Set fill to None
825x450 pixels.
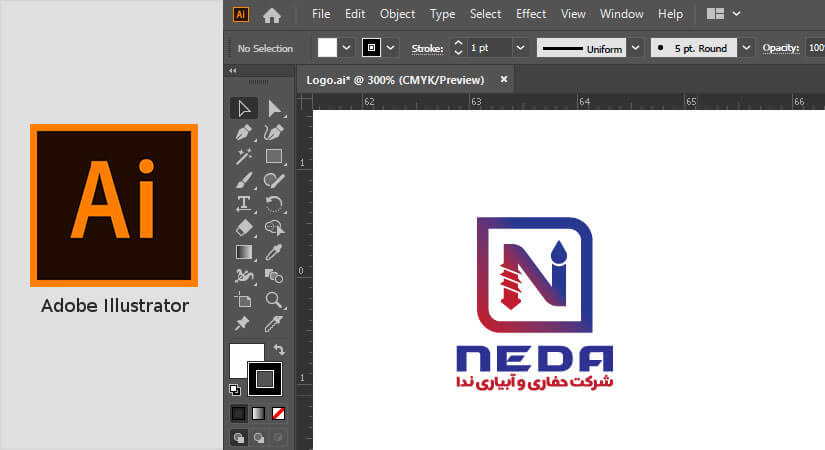(x=278, y=414)
